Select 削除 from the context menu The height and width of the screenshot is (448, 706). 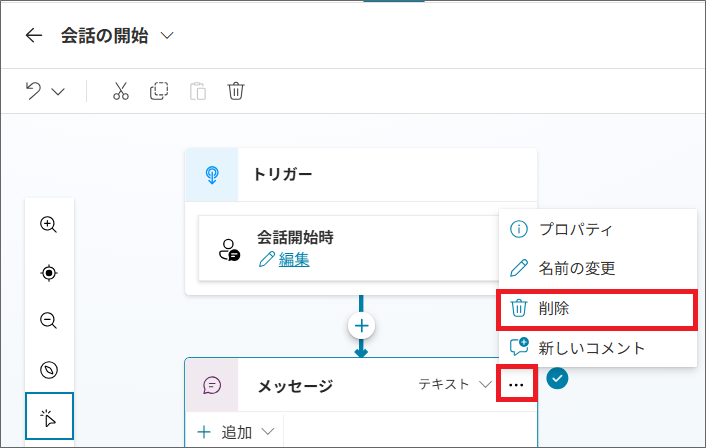click(555, 309)
